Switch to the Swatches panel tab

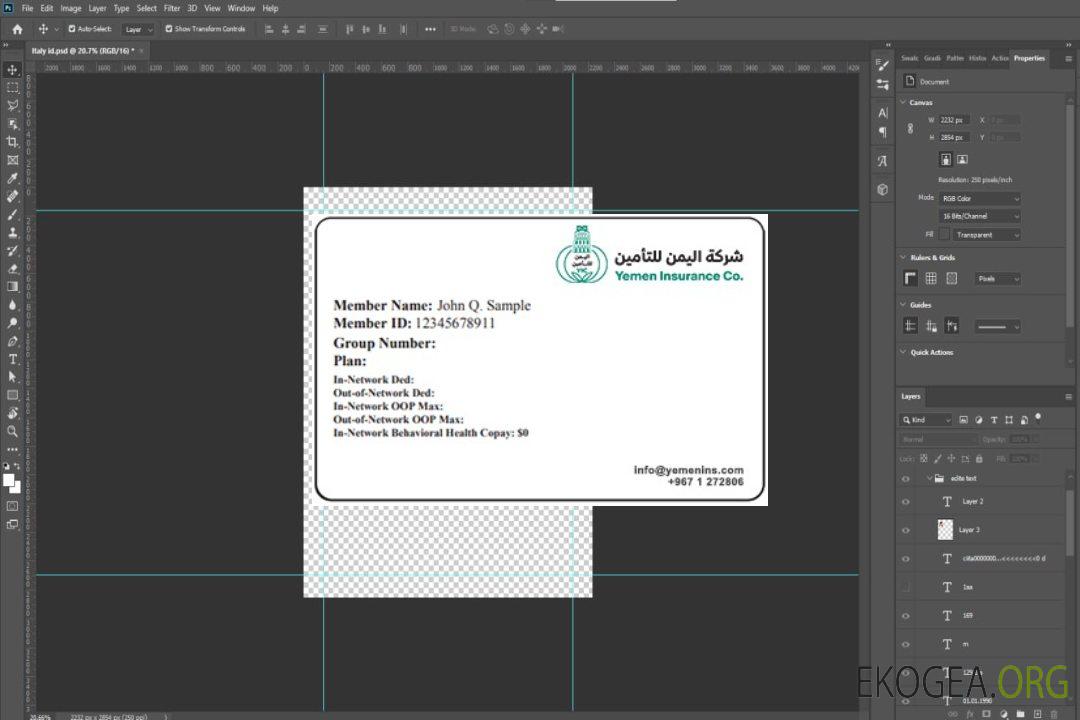click(909, 58)
